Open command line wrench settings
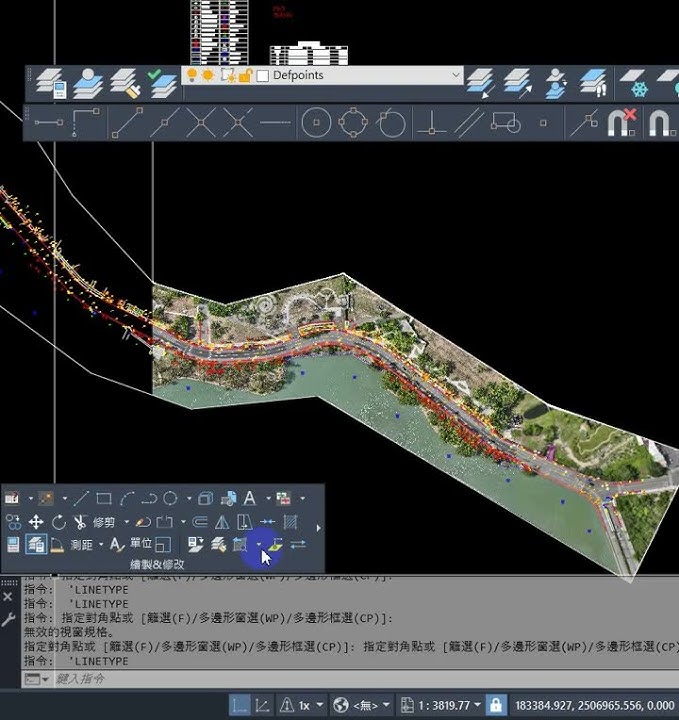This screenshot has height=720, width=679. (8, 620)
